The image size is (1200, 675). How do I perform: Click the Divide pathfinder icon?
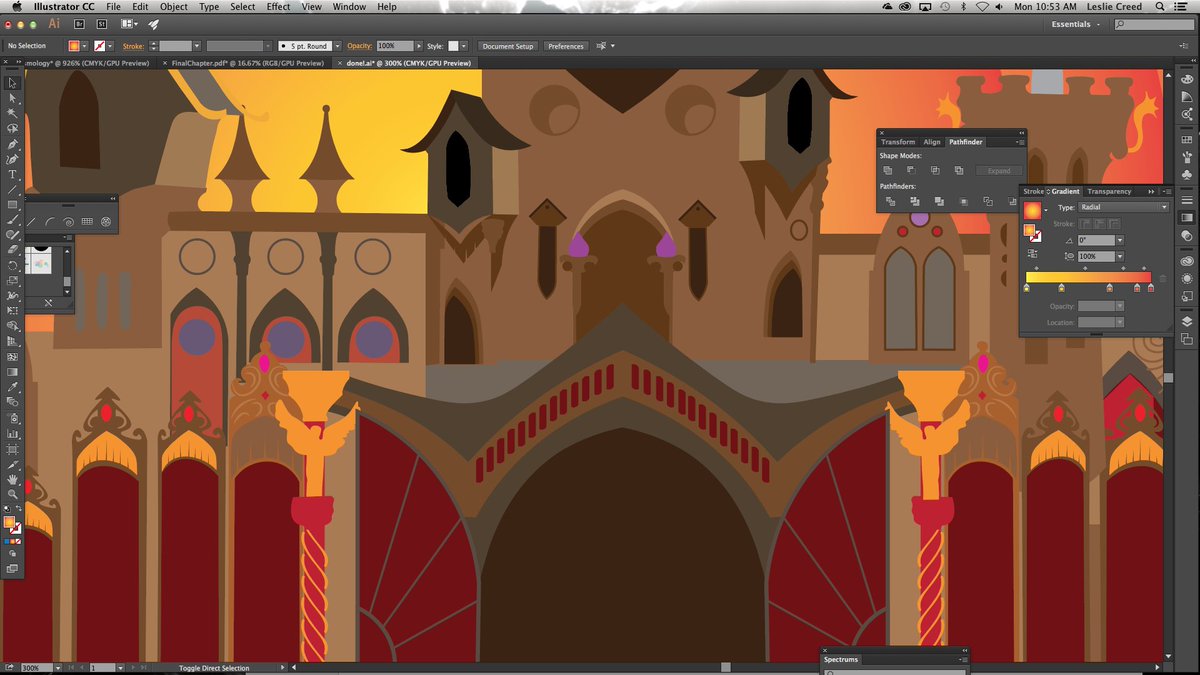tap(890, 201)
